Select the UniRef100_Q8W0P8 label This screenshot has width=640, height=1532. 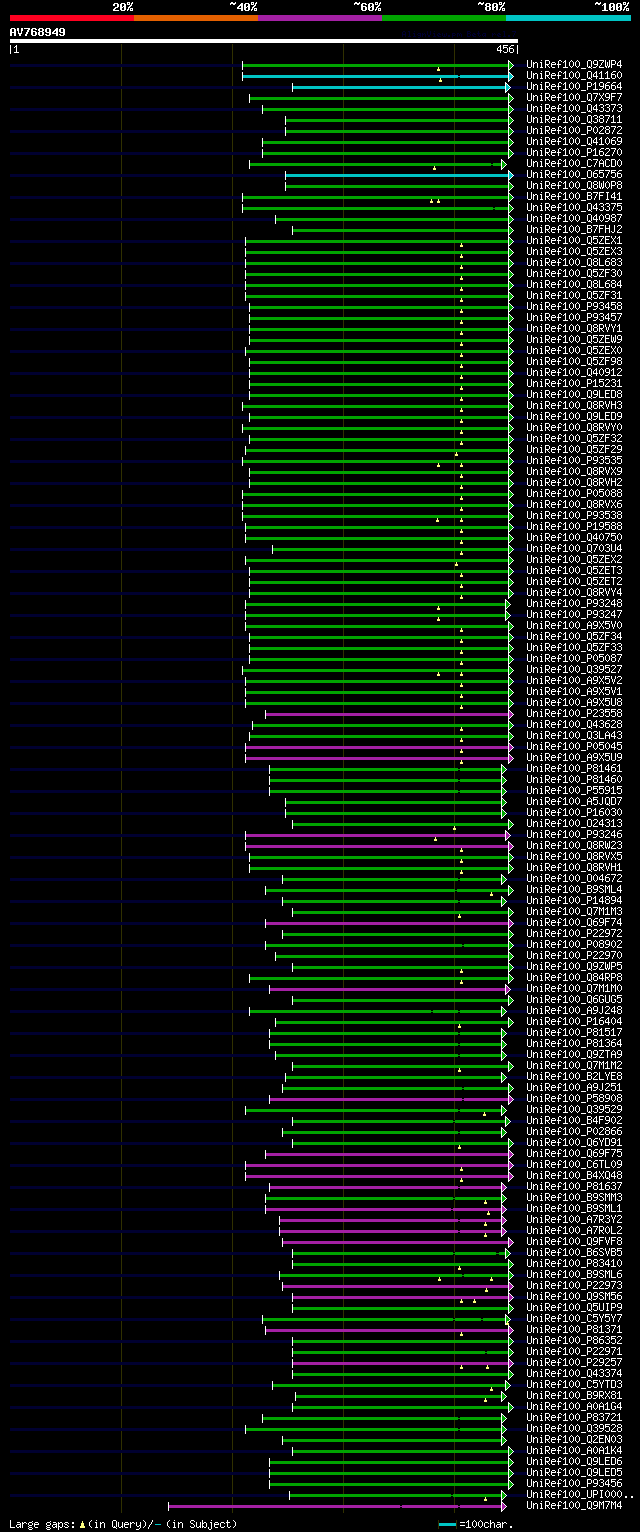573,185
